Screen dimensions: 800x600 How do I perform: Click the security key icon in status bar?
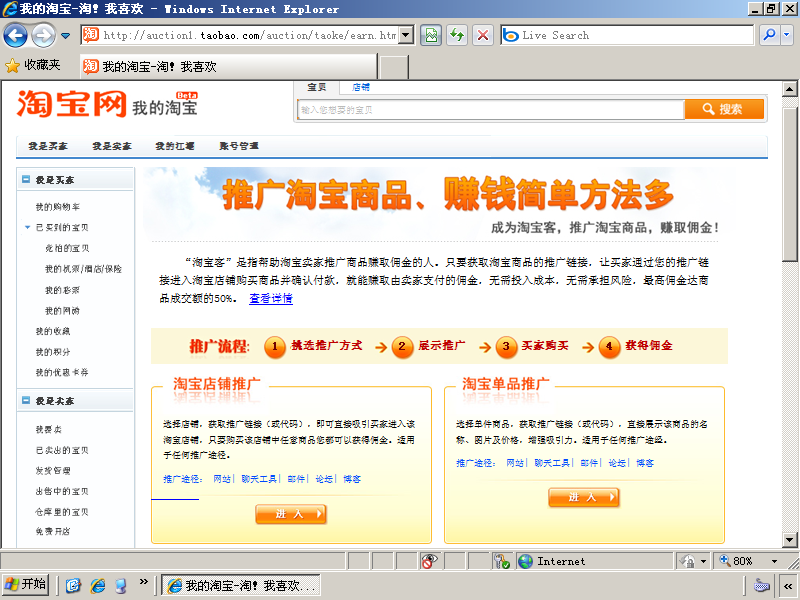[502, 561]
